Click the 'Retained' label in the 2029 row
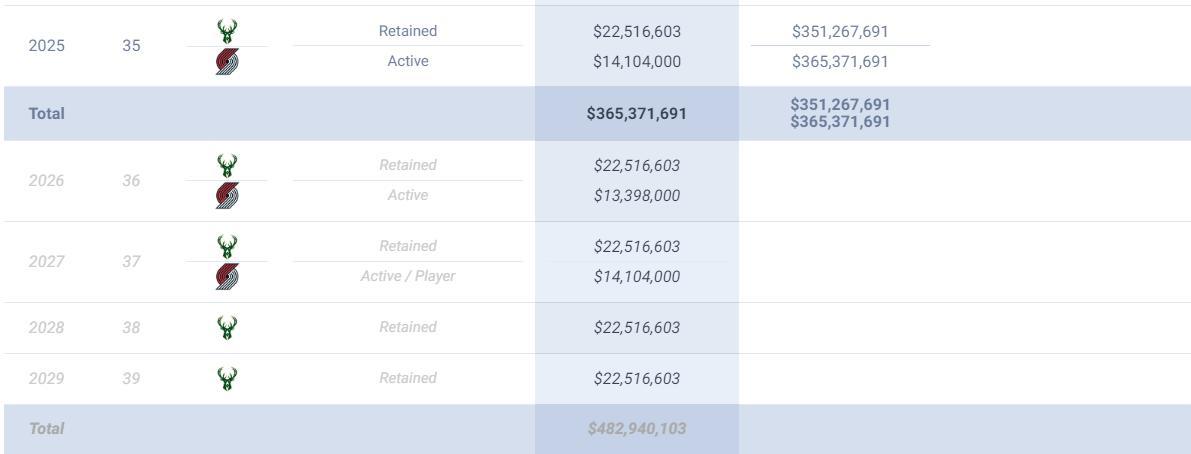Image resolution: width=1191 pixels, height=454 pixels. point(407,378)
